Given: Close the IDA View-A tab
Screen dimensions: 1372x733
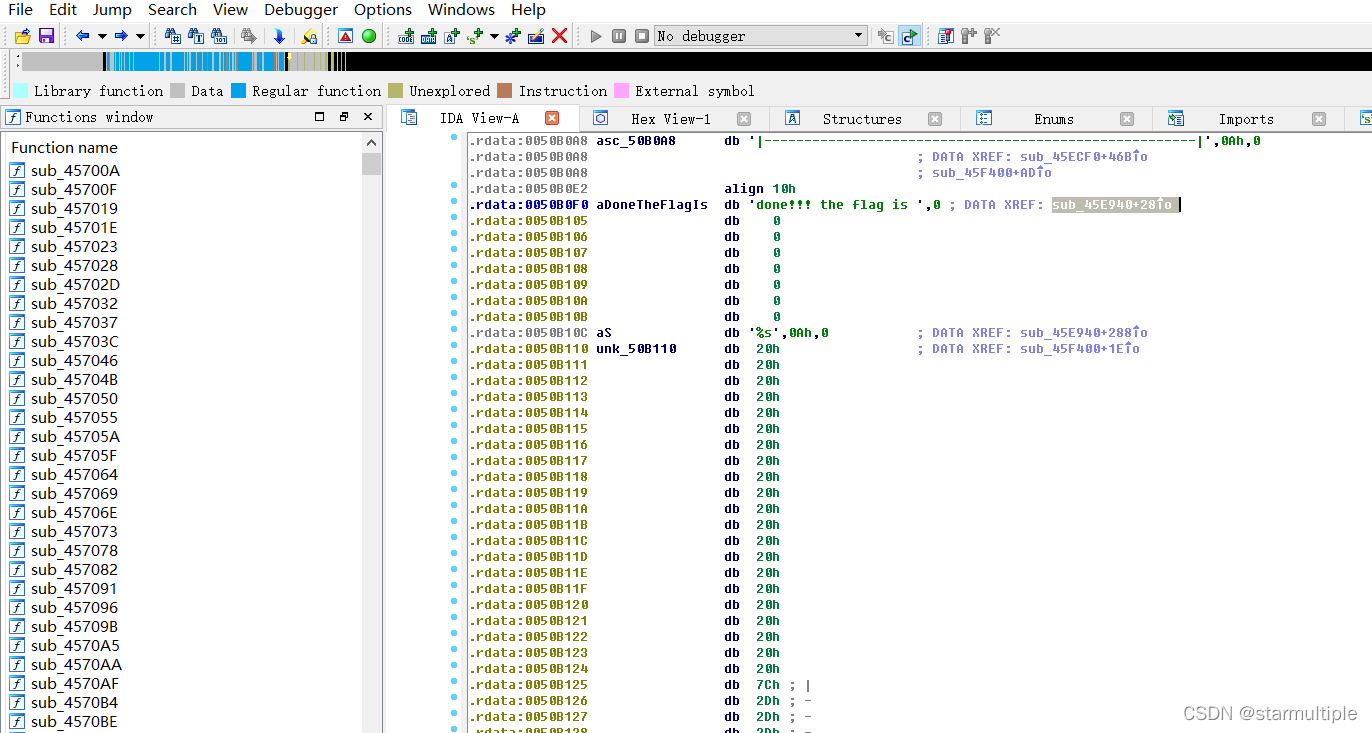Looking at the screenshot, I should (552, 118).
